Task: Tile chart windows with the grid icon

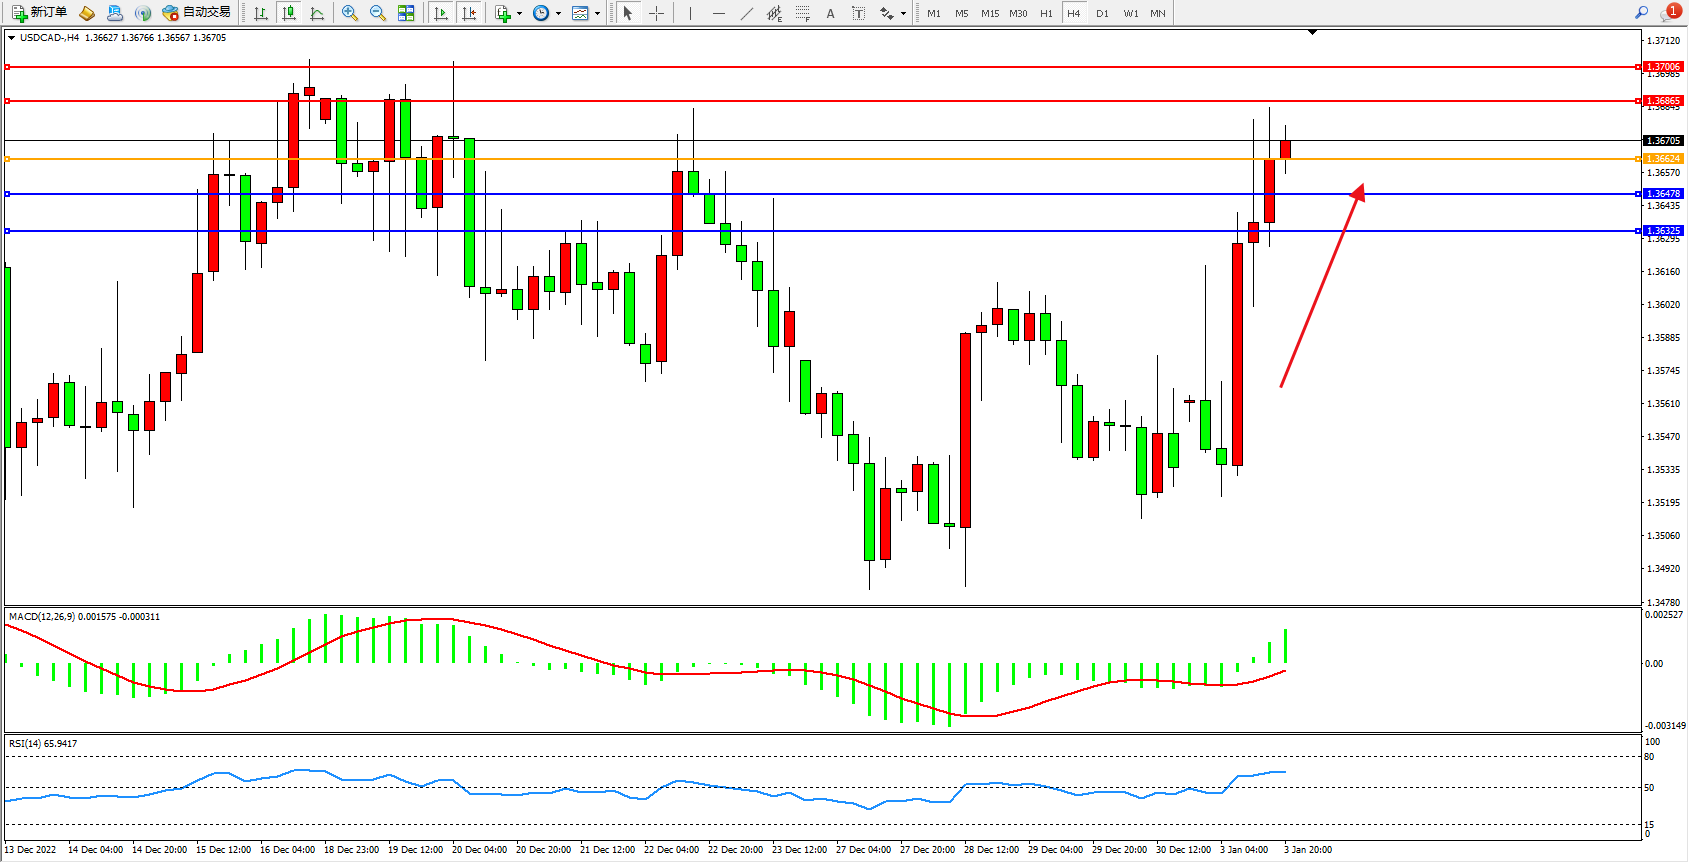Action: [406, 13]
